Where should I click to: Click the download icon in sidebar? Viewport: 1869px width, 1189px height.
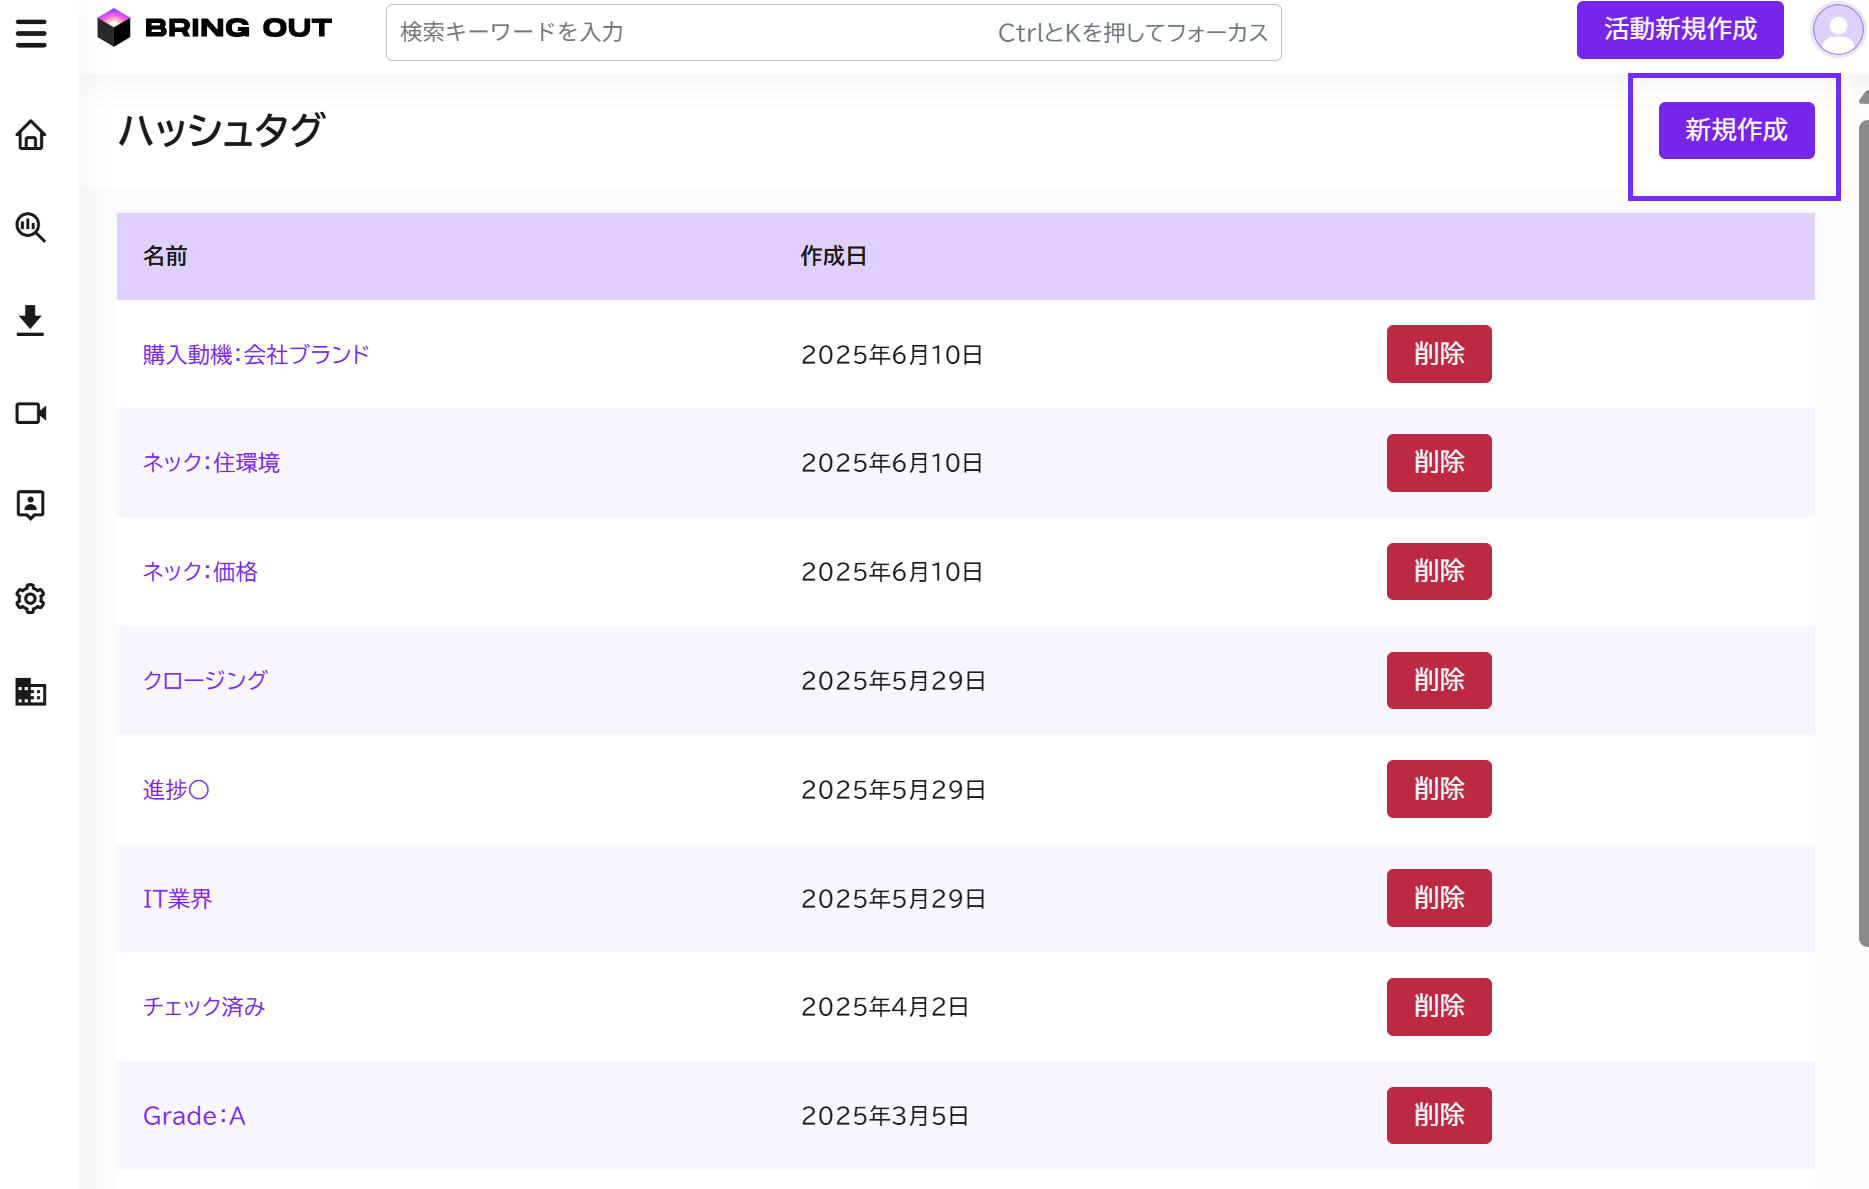[31, 320]
